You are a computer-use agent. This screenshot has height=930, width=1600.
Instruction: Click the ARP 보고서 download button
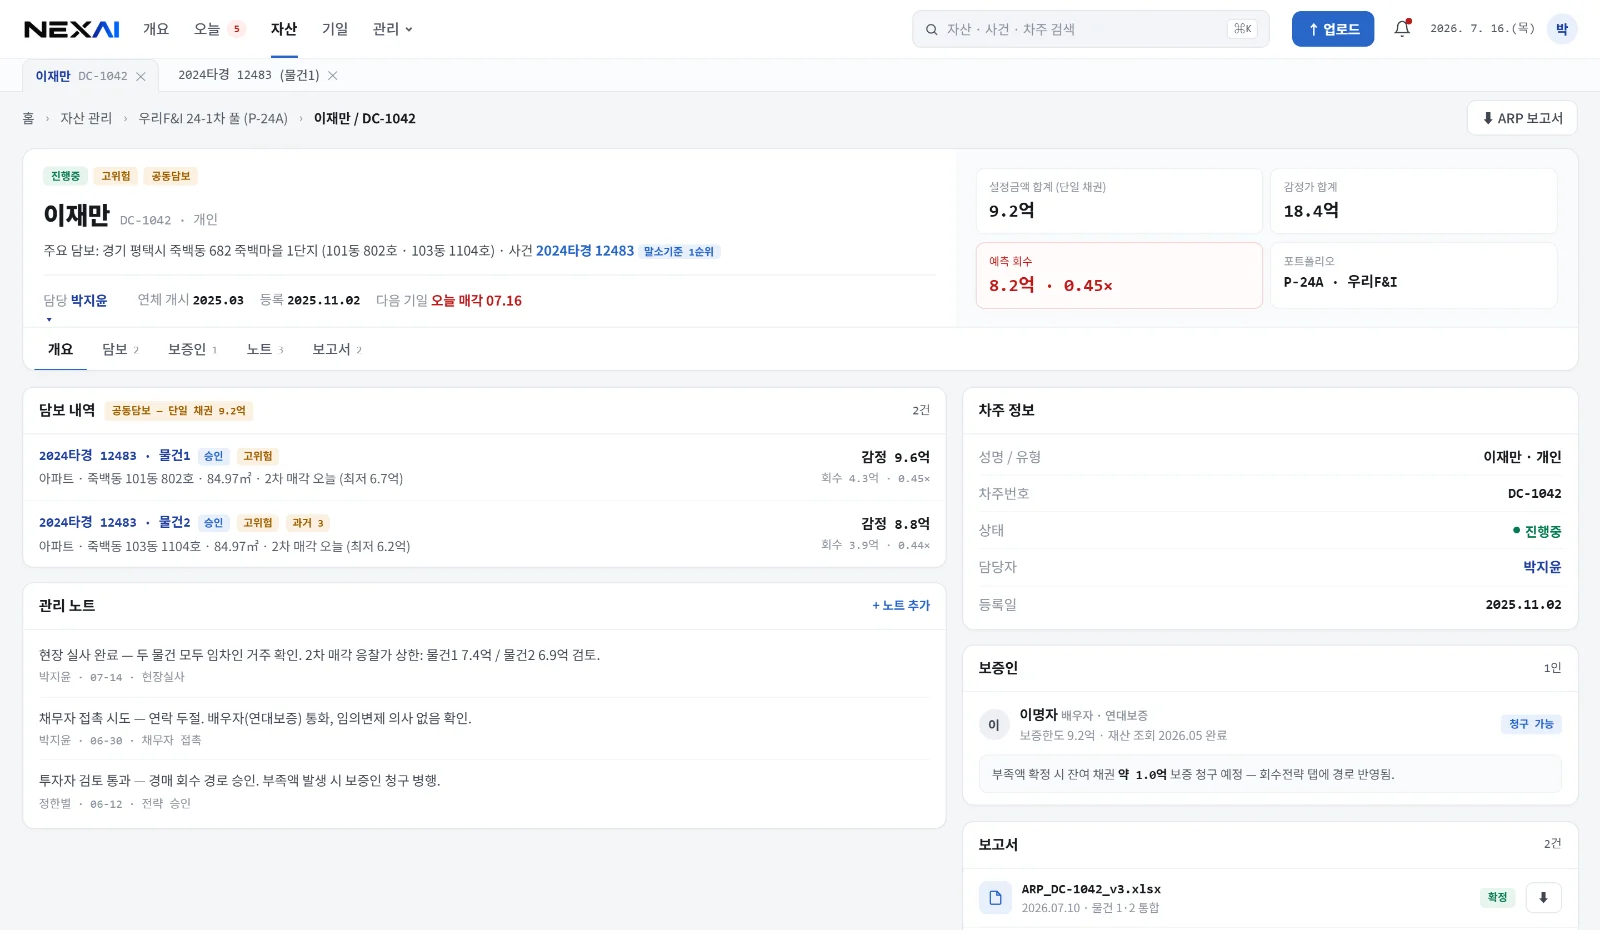click(x=1522, y=118)
